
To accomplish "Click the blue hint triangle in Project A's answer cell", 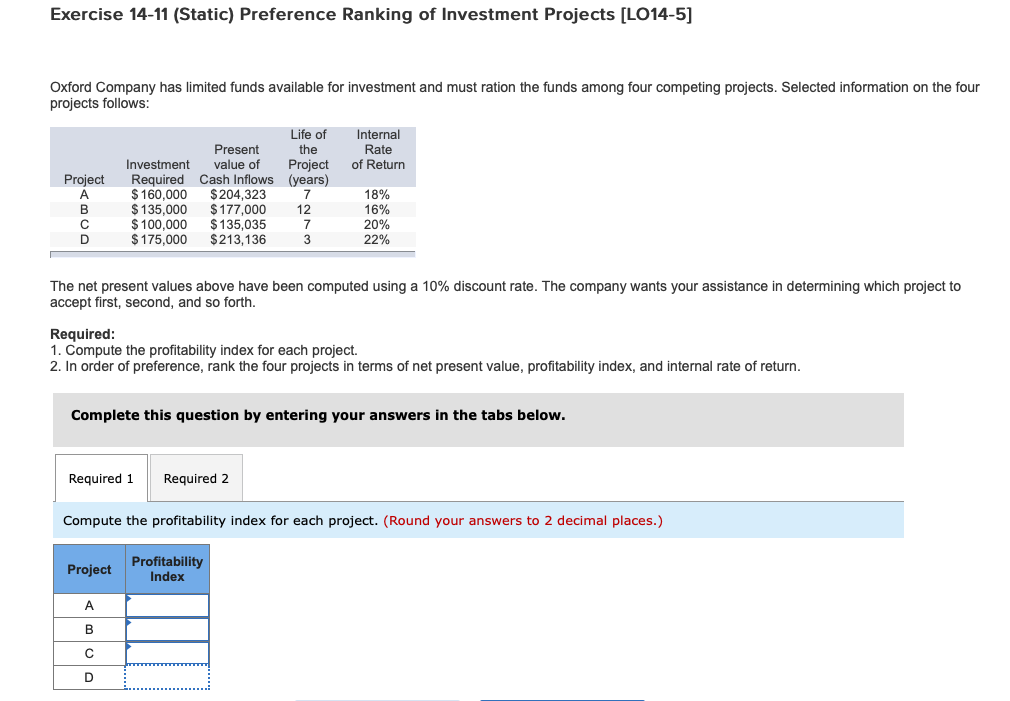I will tap(127, 598).
